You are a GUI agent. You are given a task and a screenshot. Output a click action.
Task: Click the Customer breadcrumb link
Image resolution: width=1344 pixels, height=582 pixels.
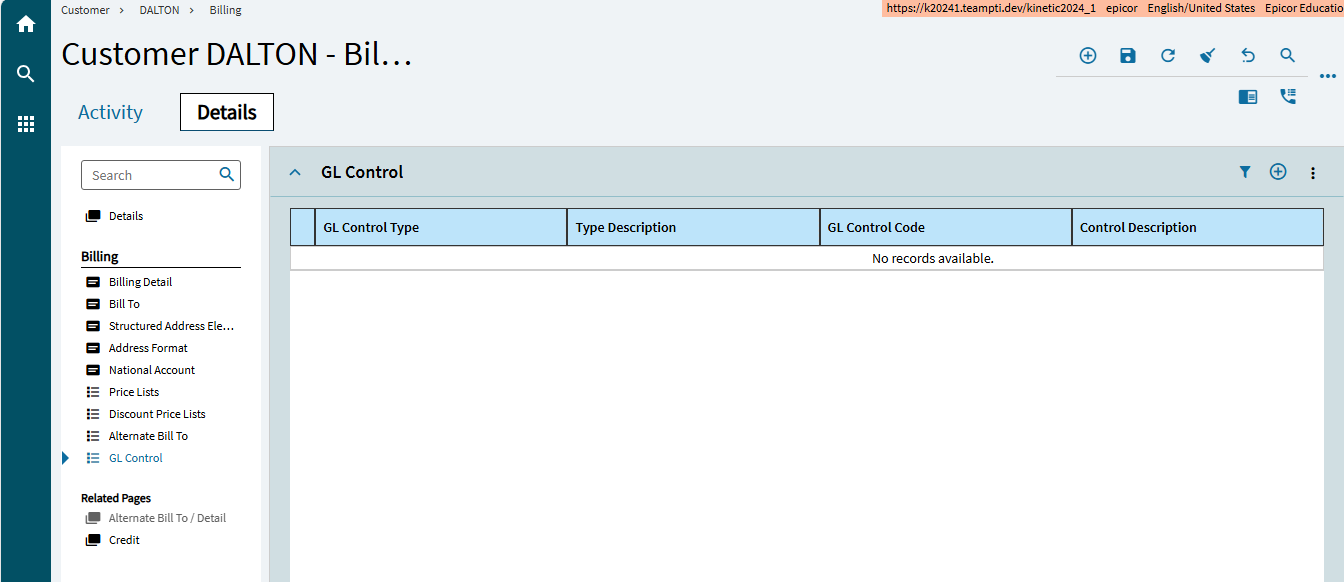coord(85,10)
